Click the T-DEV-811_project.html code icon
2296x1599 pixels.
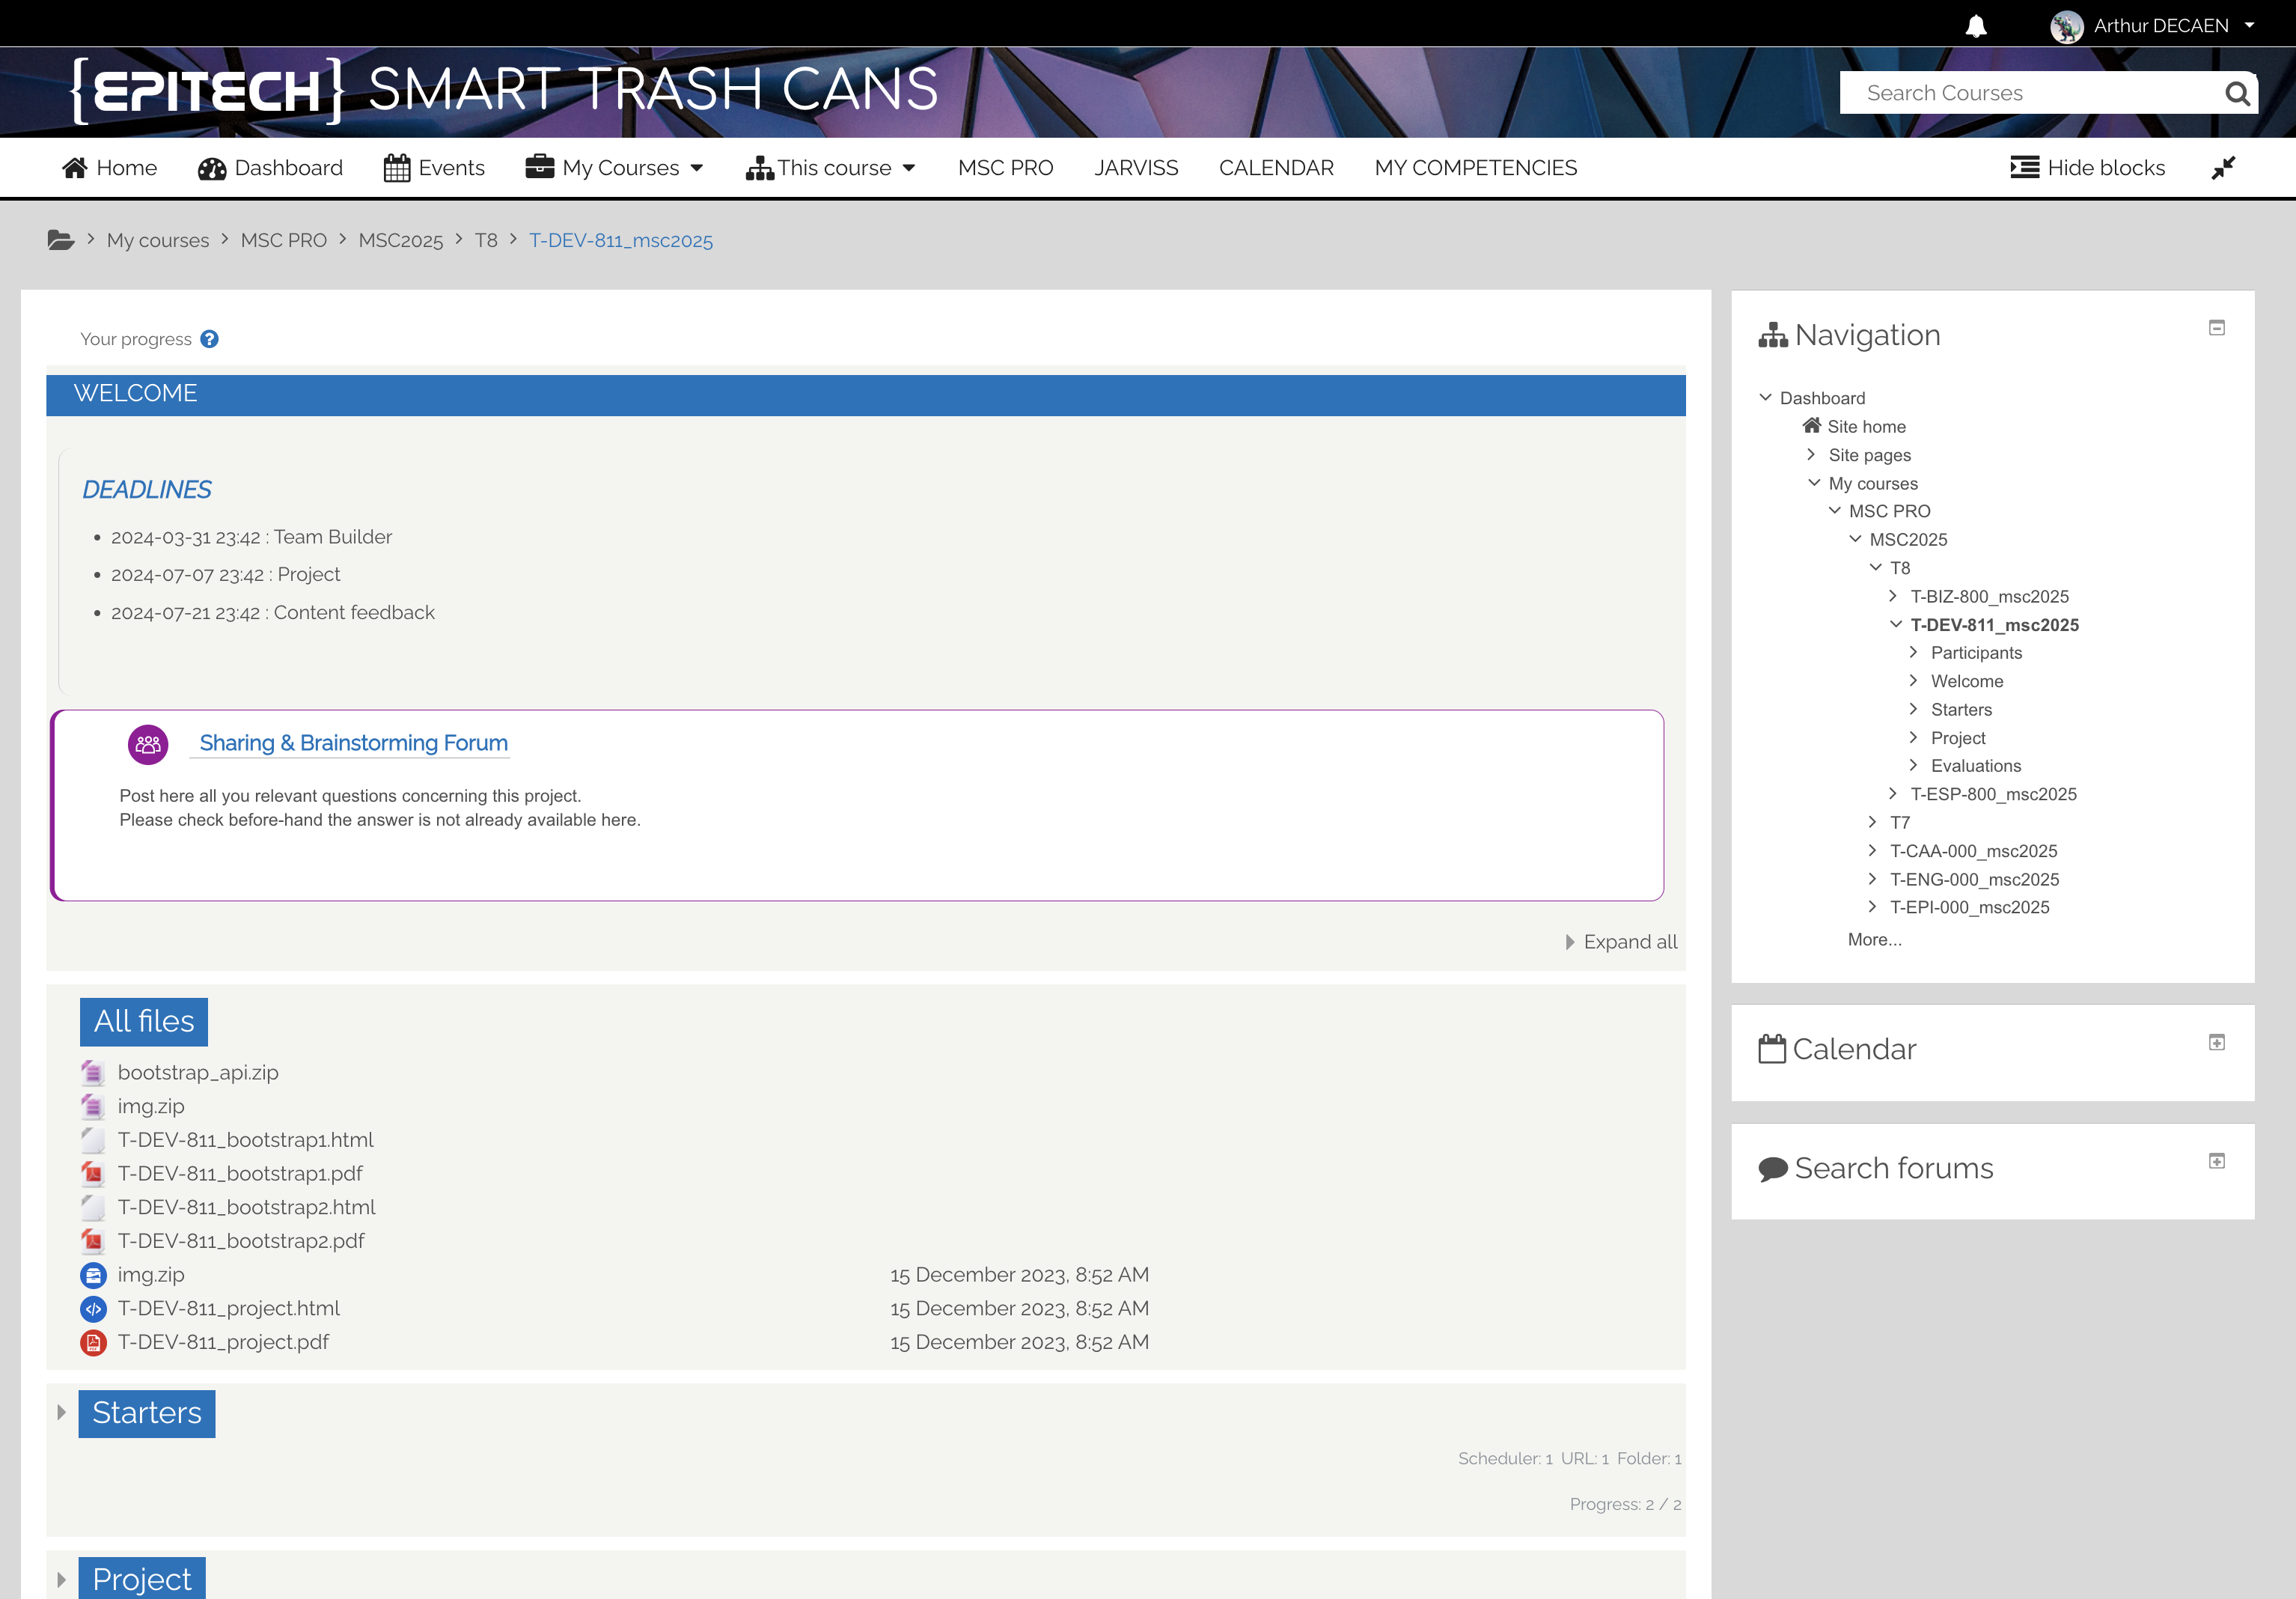click(93, 1308)
